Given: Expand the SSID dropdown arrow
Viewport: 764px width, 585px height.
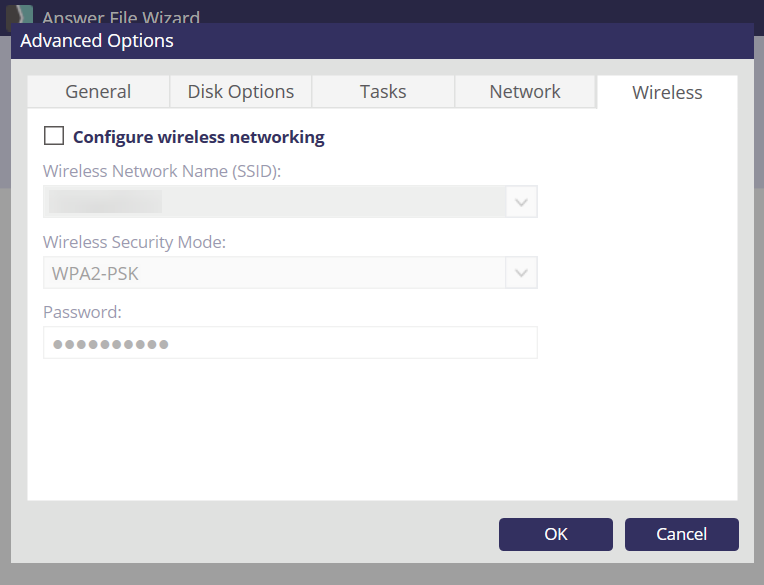Looking at the screenshot, I should (521, 202).
